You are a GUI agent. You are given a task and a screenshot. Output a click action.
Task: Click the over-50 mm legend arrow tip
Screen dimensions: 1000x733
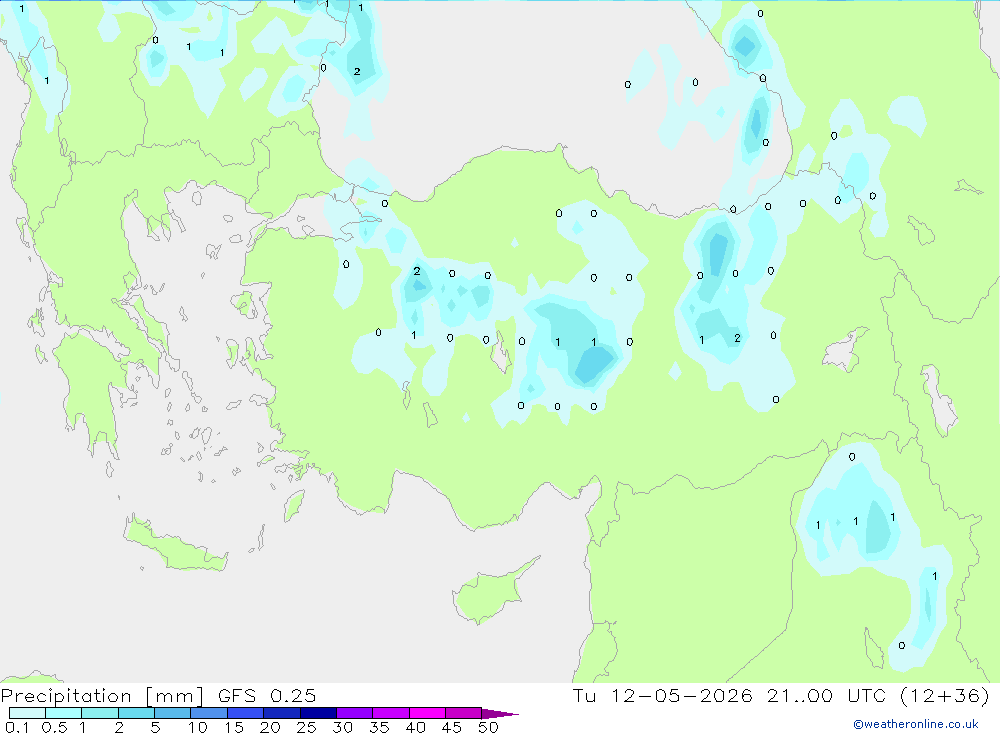pos(501,713)
